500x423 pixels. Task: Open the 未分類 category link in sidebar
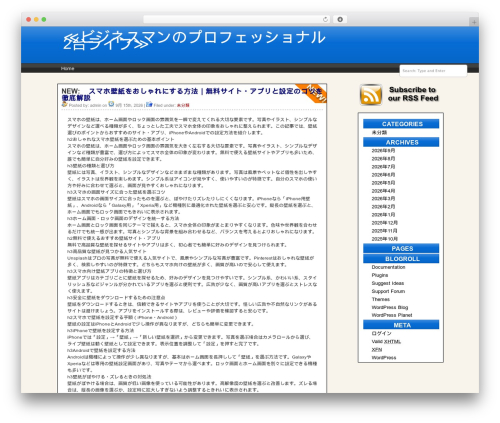[x=379, y=132]
